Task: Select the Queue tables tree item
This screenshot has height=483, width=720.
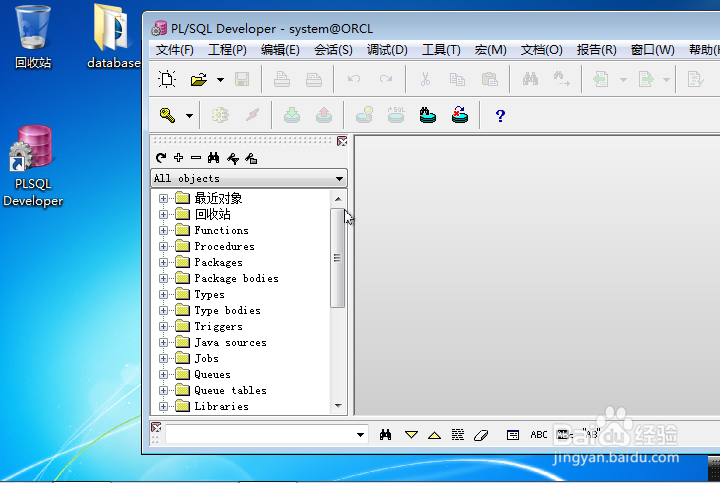Action: [230, 390]
